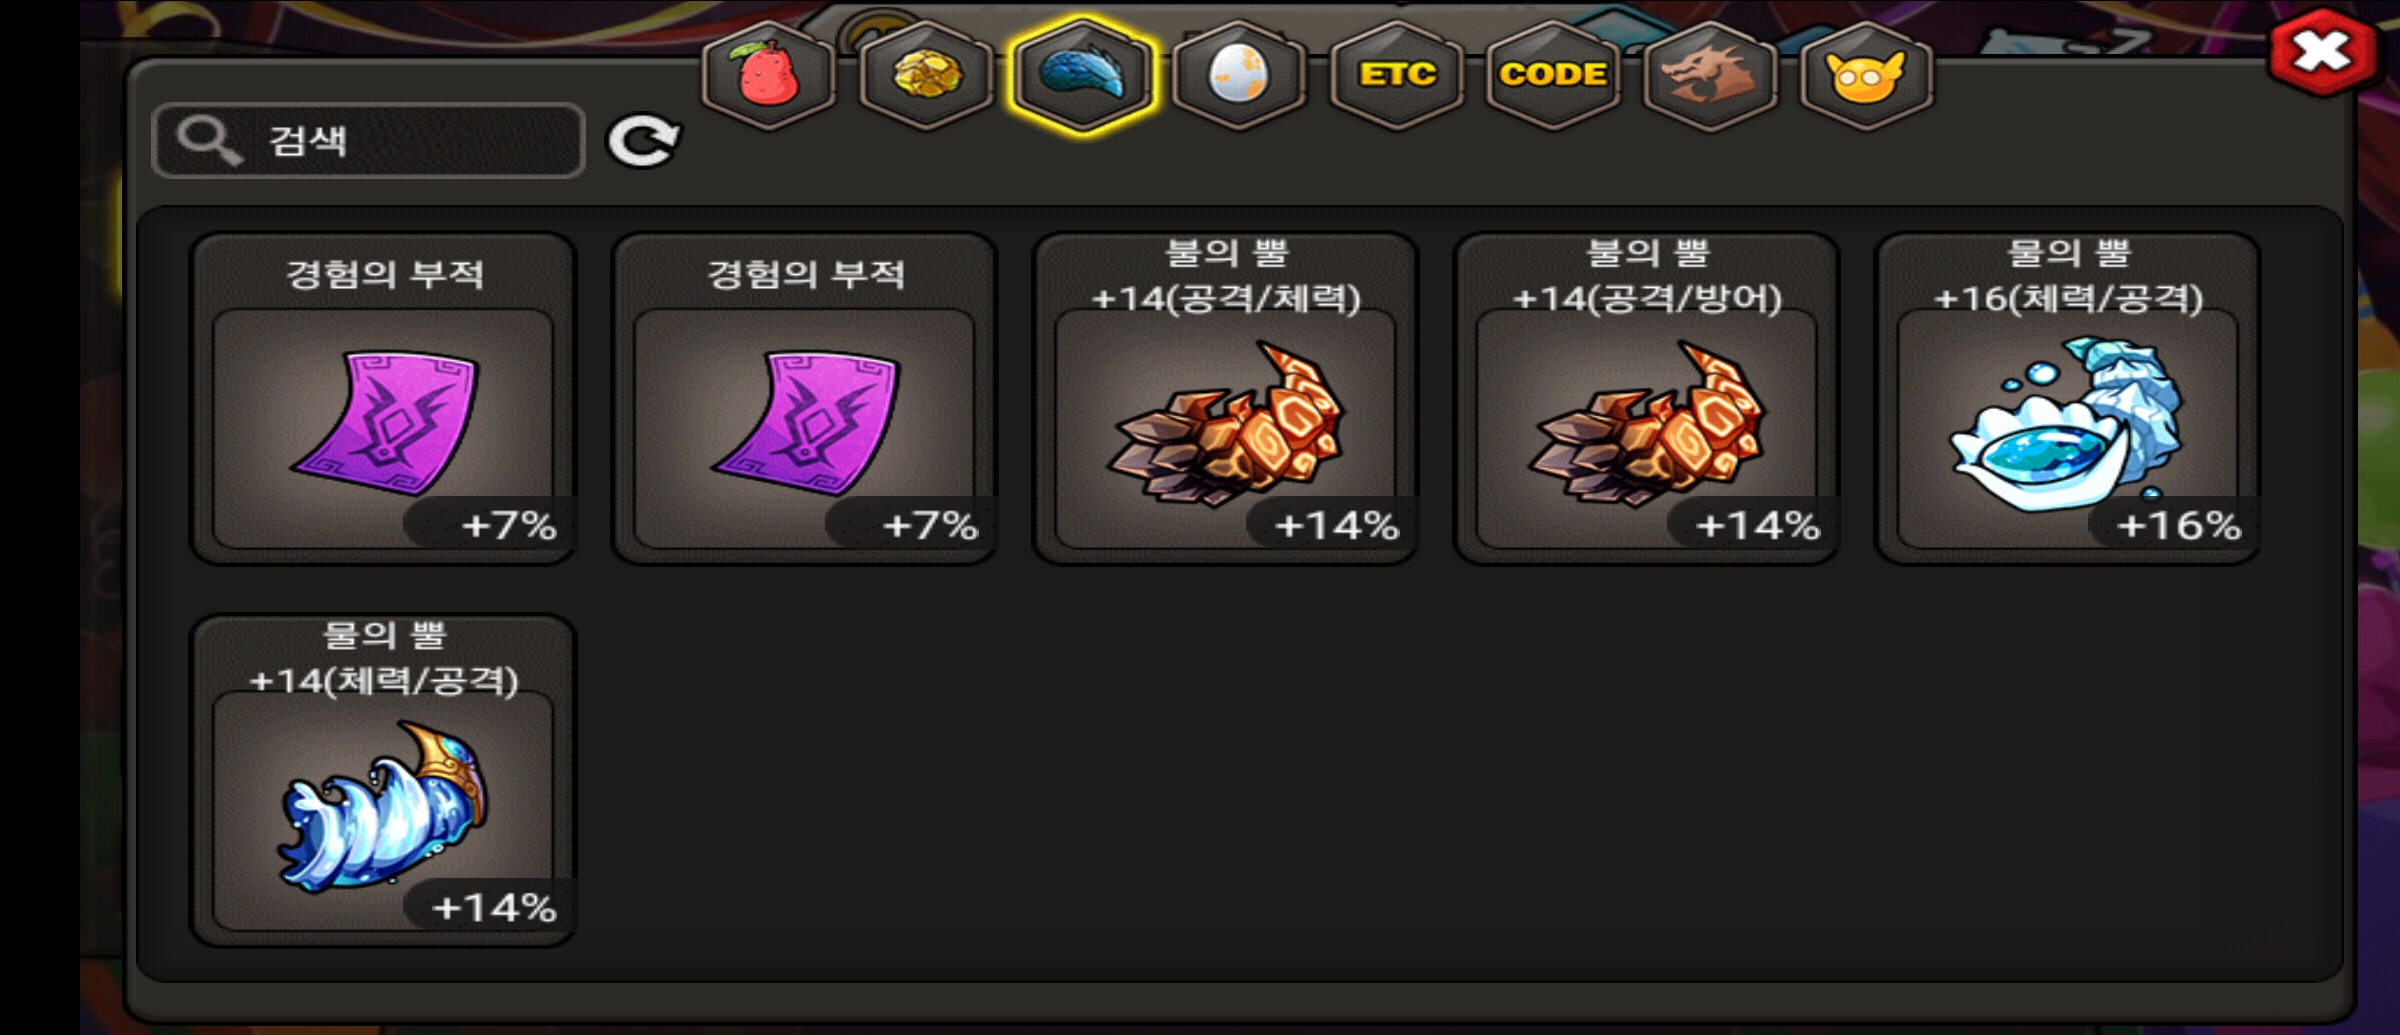Switch to the ETC tab
2400x1035 pixels.
tap(1397, 75)
